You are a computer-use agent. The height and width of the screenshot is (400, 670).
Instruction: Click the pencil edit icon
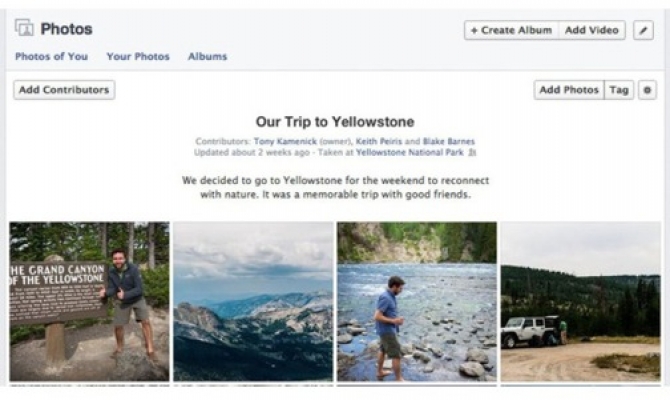(x=642, y=30)
